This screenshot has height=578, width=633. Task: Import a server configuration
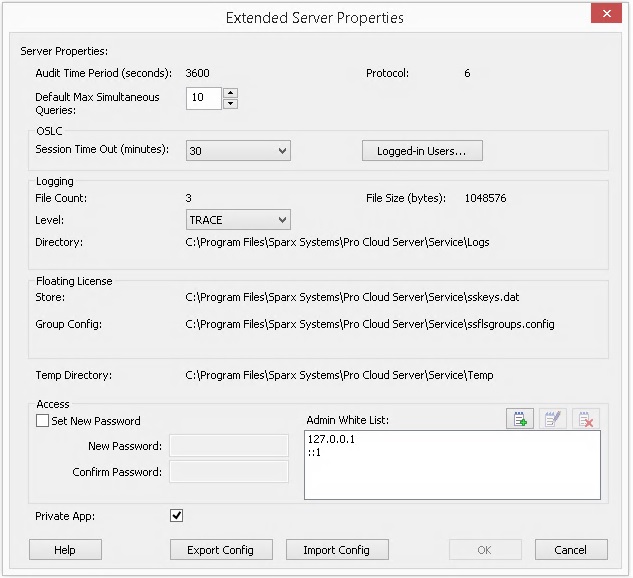(337, 550)
